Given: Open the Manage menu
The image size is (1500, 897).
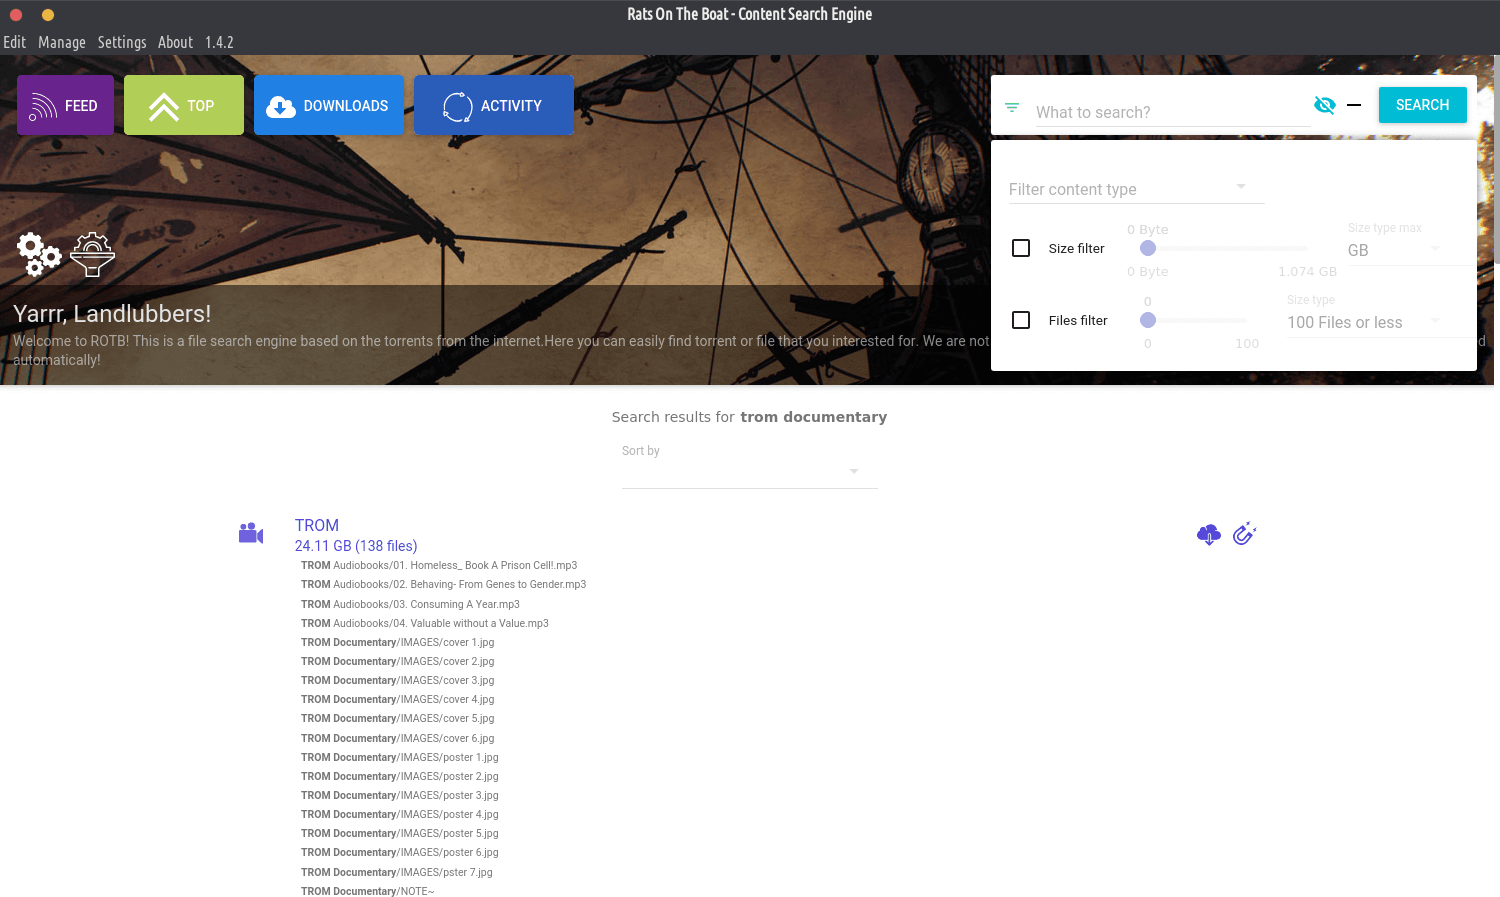Looking at the screenshot, I should click(x=62, y=42).
